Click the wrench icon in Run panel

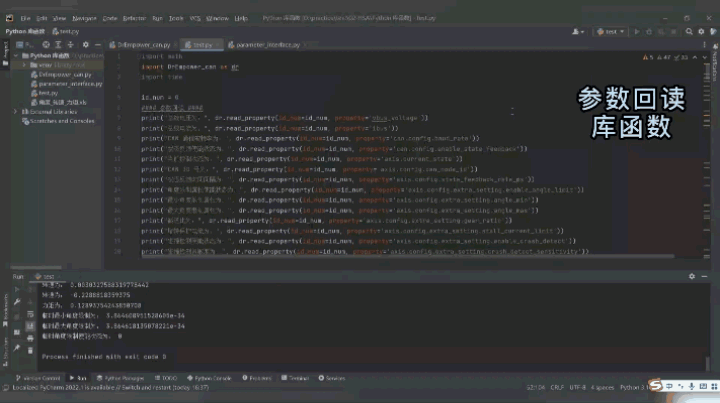click(17, 302)
